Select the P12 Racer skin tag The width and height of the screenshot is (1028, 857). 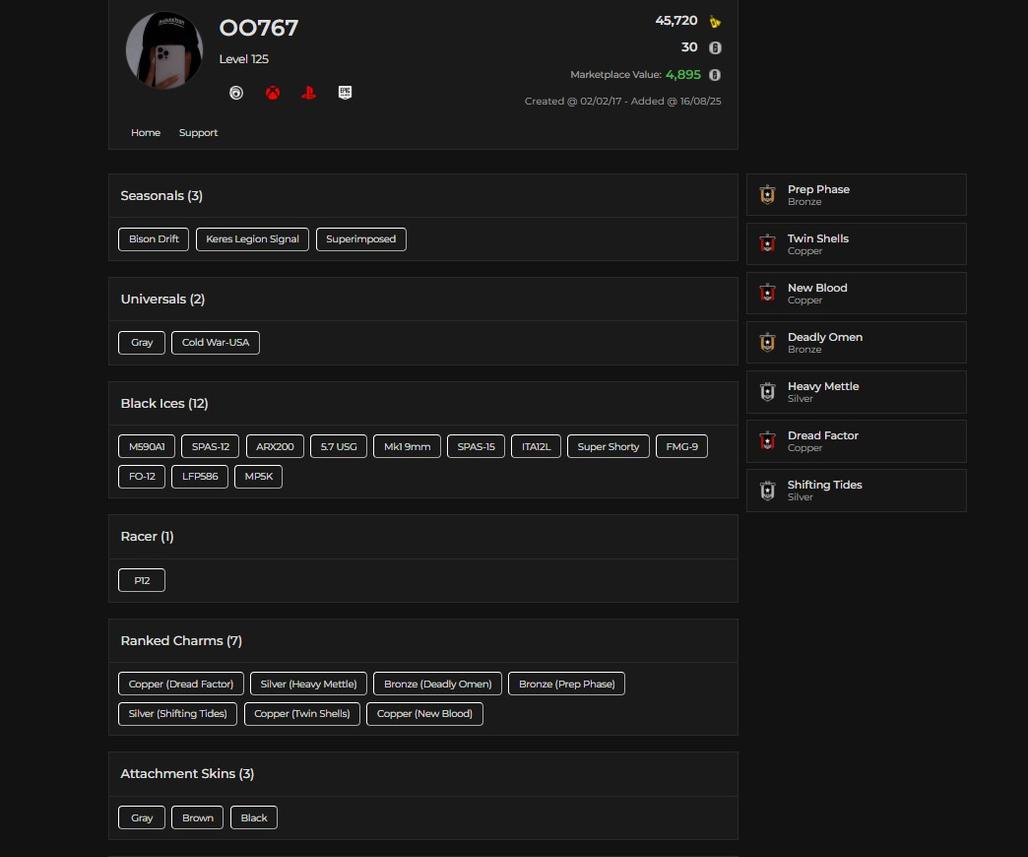[x=142, y=581]
